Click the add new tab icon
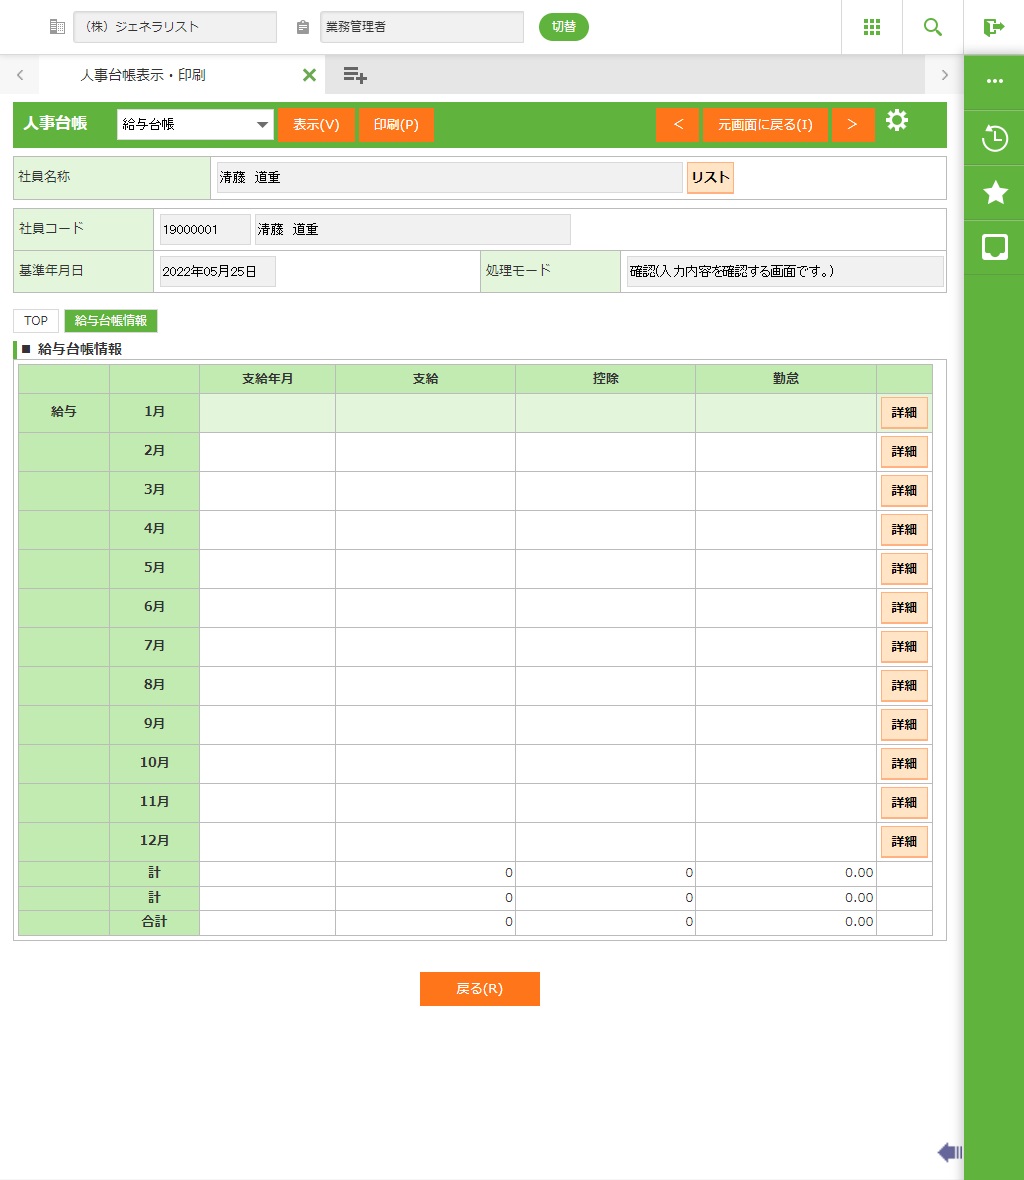The height and width of the screenshot is (1180, 1024). click(x=355, y=75)
